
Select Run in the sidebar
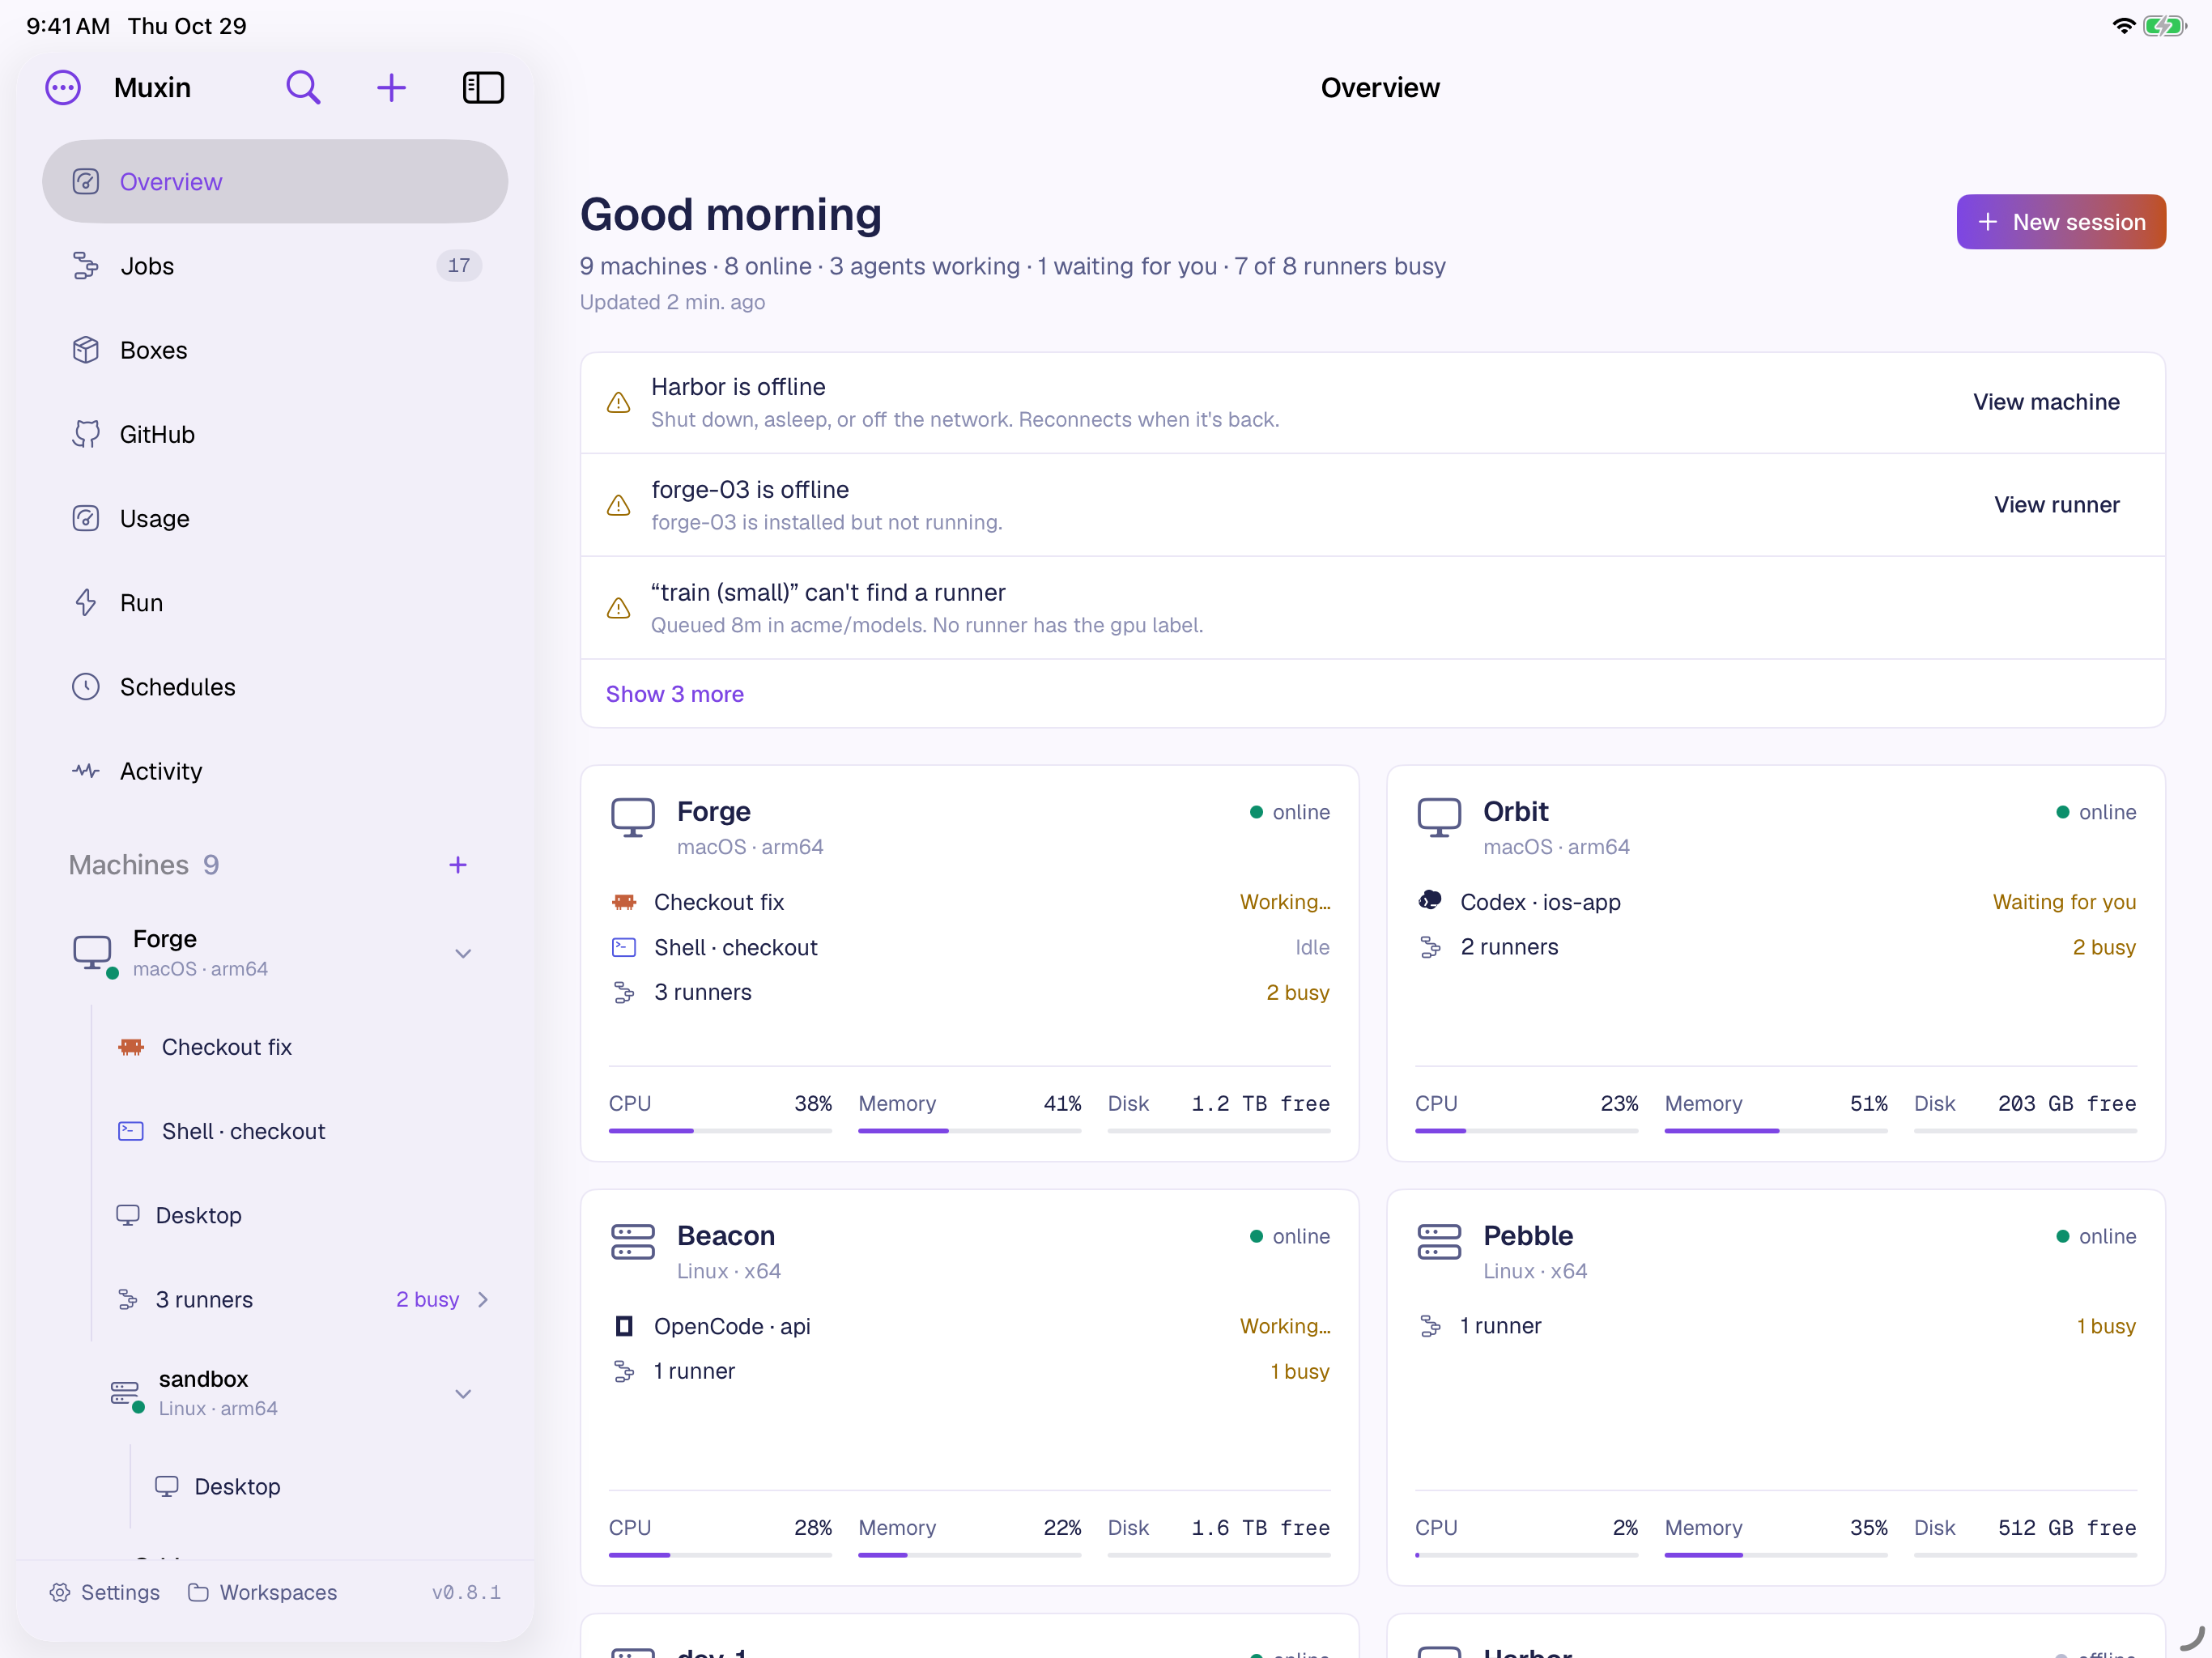click(x=275, y=603)
